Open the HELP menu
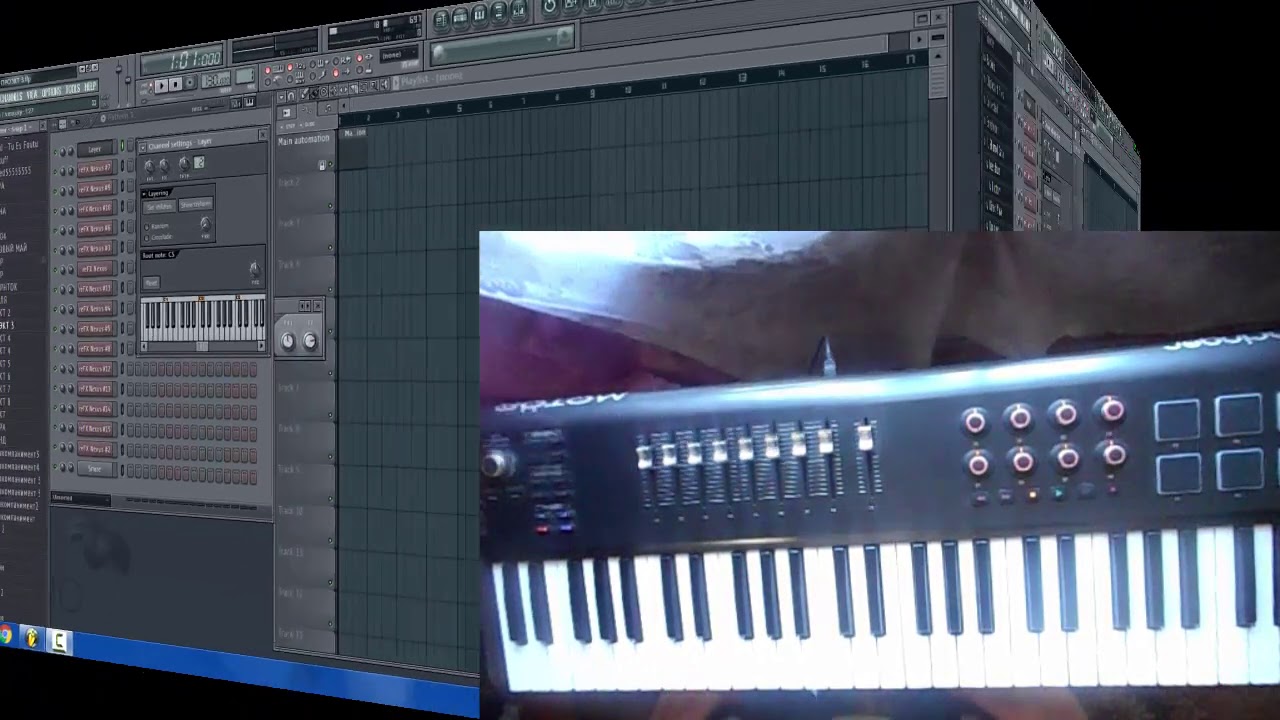This screenshot has width=1280, height=720. tap(90, 87)
